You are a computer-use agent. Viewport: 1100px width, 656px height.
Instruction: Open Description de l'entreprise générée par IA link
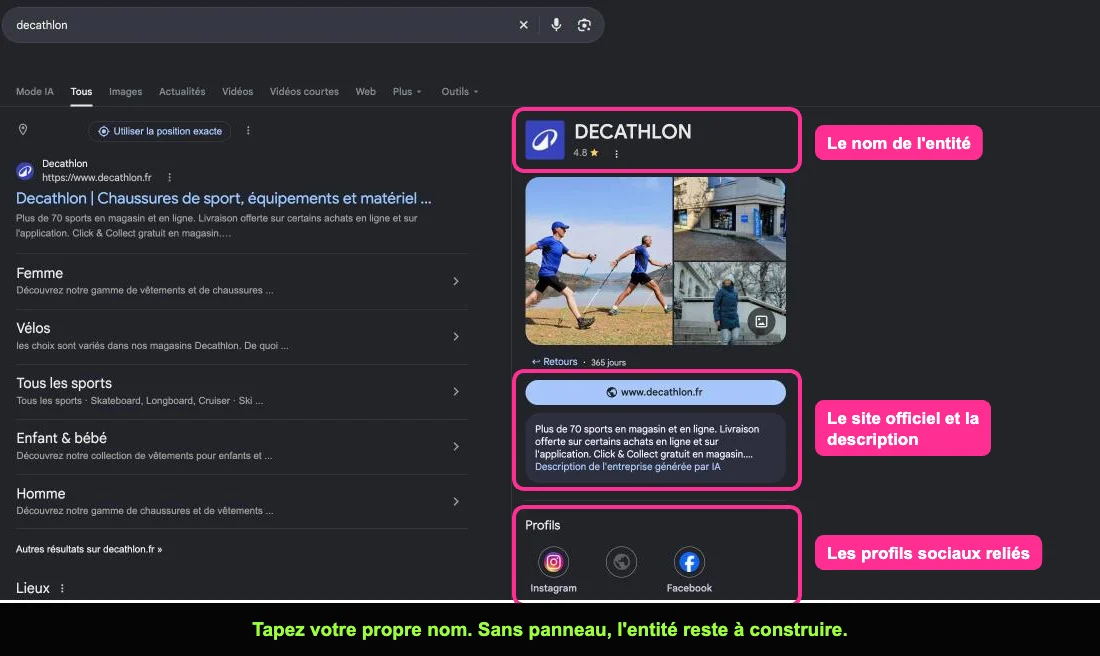coord(627,467)
